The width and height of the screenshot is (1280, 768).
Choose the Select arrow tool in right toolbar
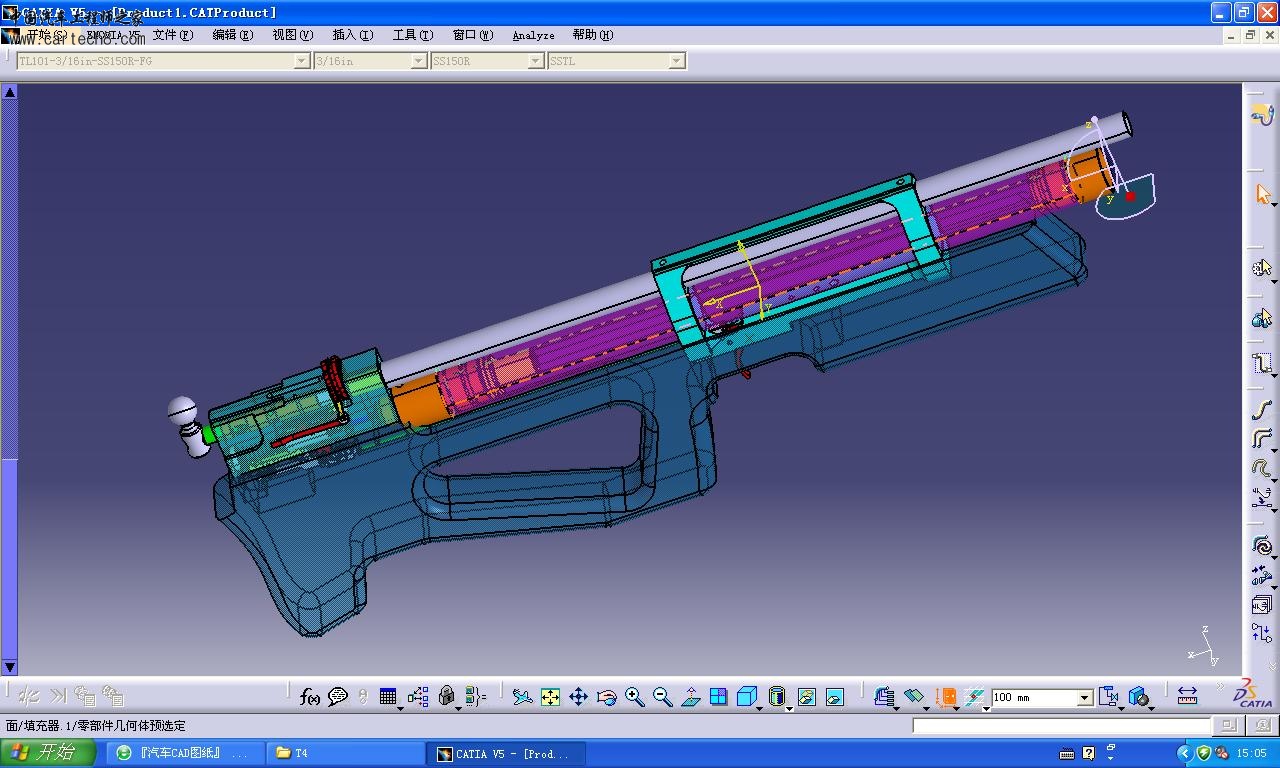(x=1262, y=194)
